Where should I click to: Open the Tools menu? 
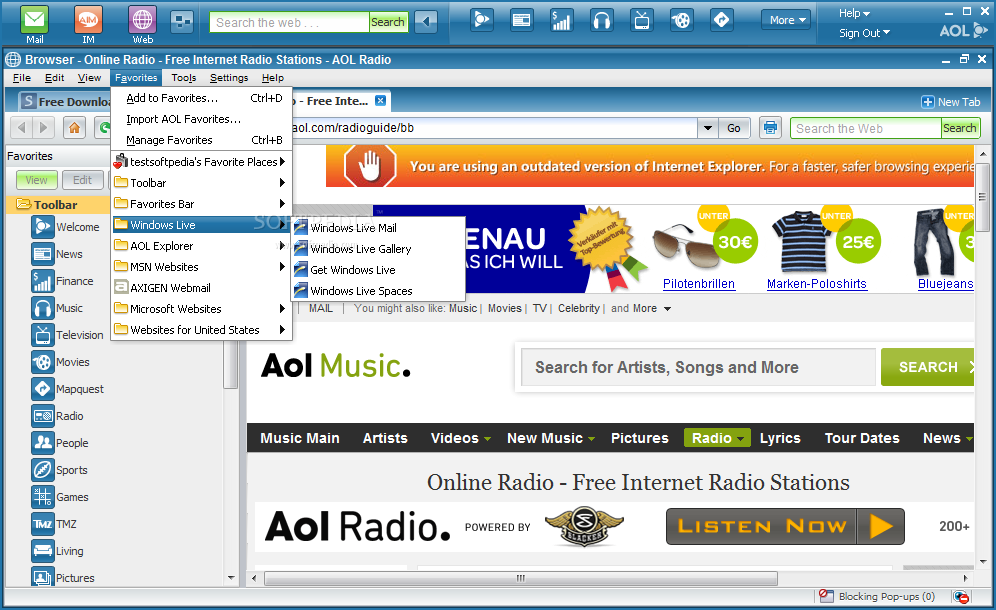[x=184, y=78]
